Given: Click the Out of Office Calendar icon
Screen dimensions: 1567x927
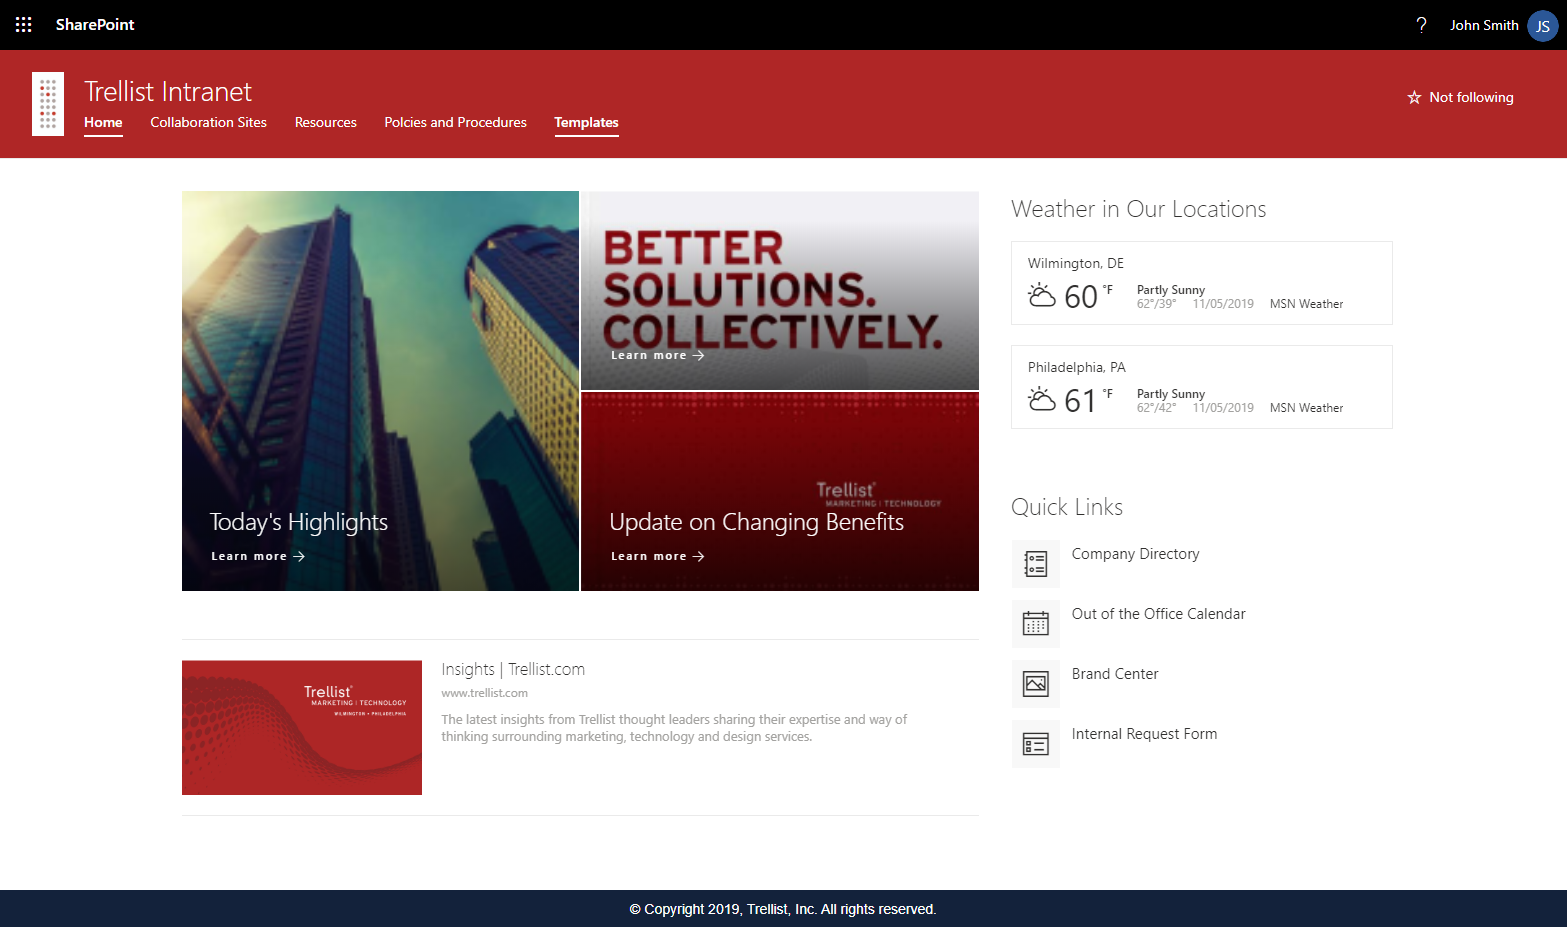Looking at the screenshot, I should pos(1036,624).
